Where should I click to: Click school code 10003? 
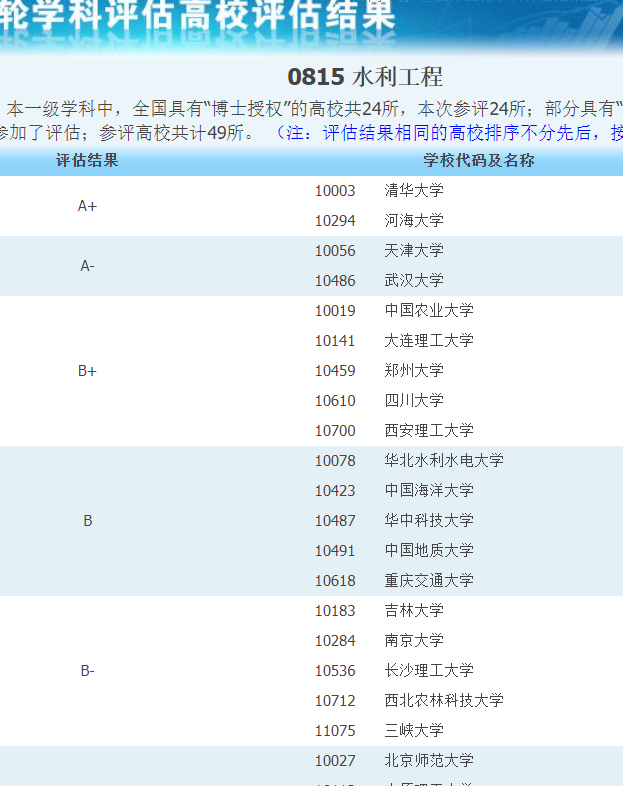pos(335,191)
